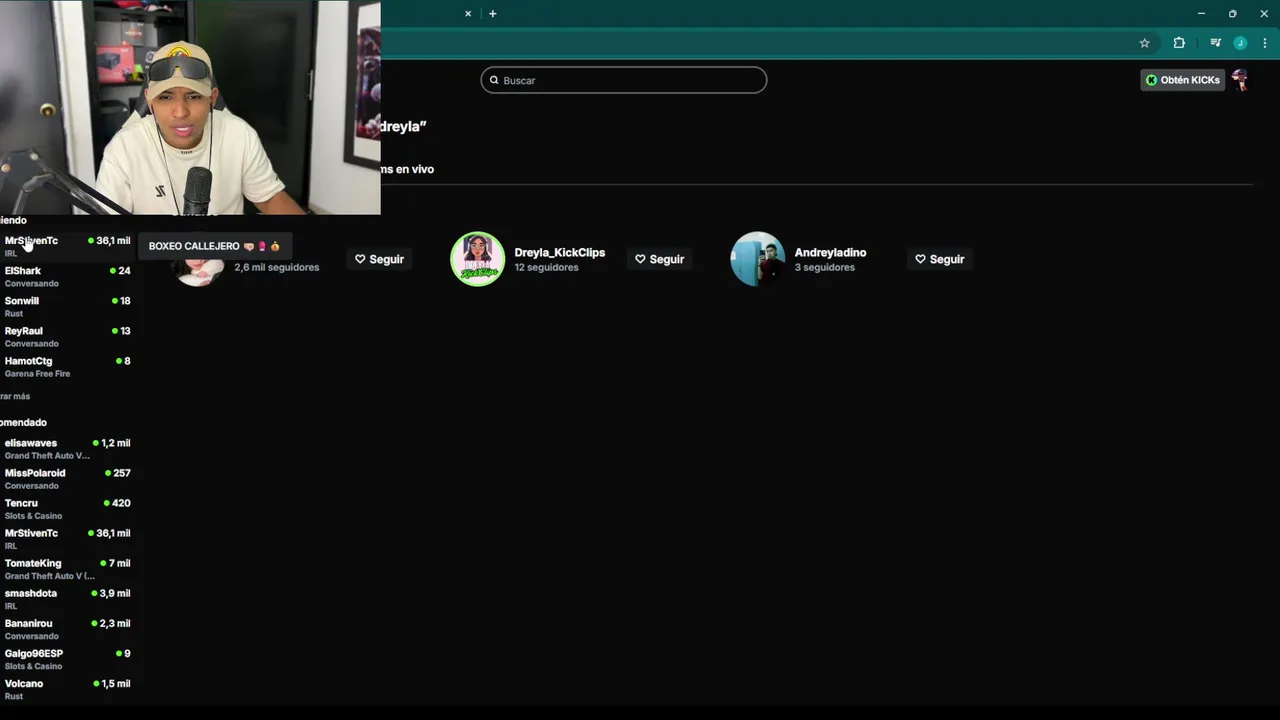
Task: Open the media control toolbar icon
Action: click(x=1215, y=43)
